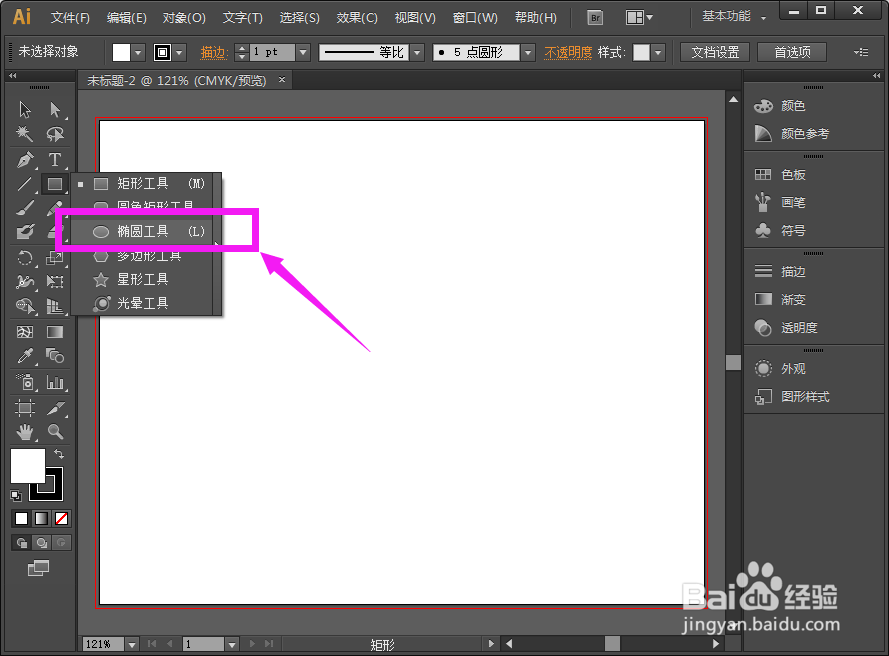Select the Mesh tool
Image resolution: width=889 pixels, height=656 pixels.
tap(24, 332)
